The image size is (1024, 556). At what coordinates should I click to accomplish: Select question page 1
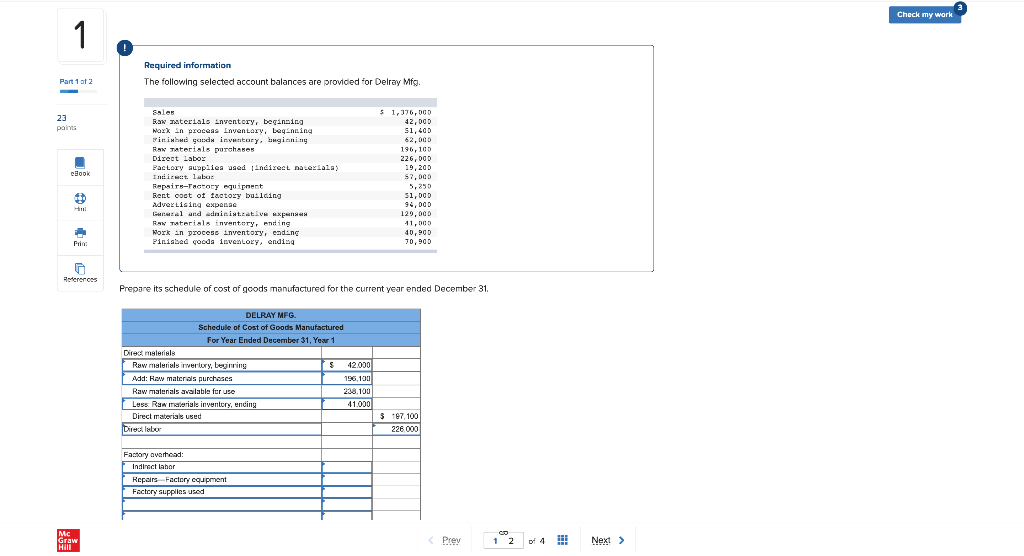495,541
